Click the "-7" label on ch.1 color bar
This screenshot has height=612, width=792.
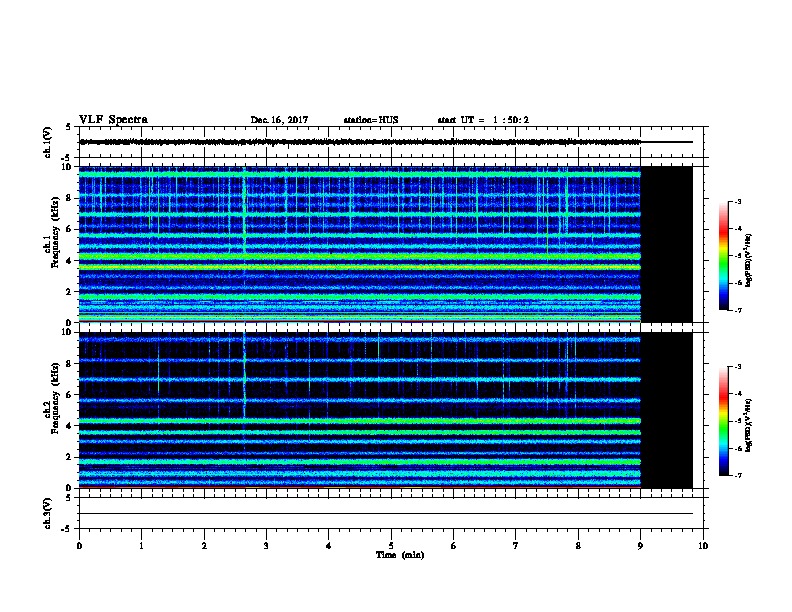737,310
